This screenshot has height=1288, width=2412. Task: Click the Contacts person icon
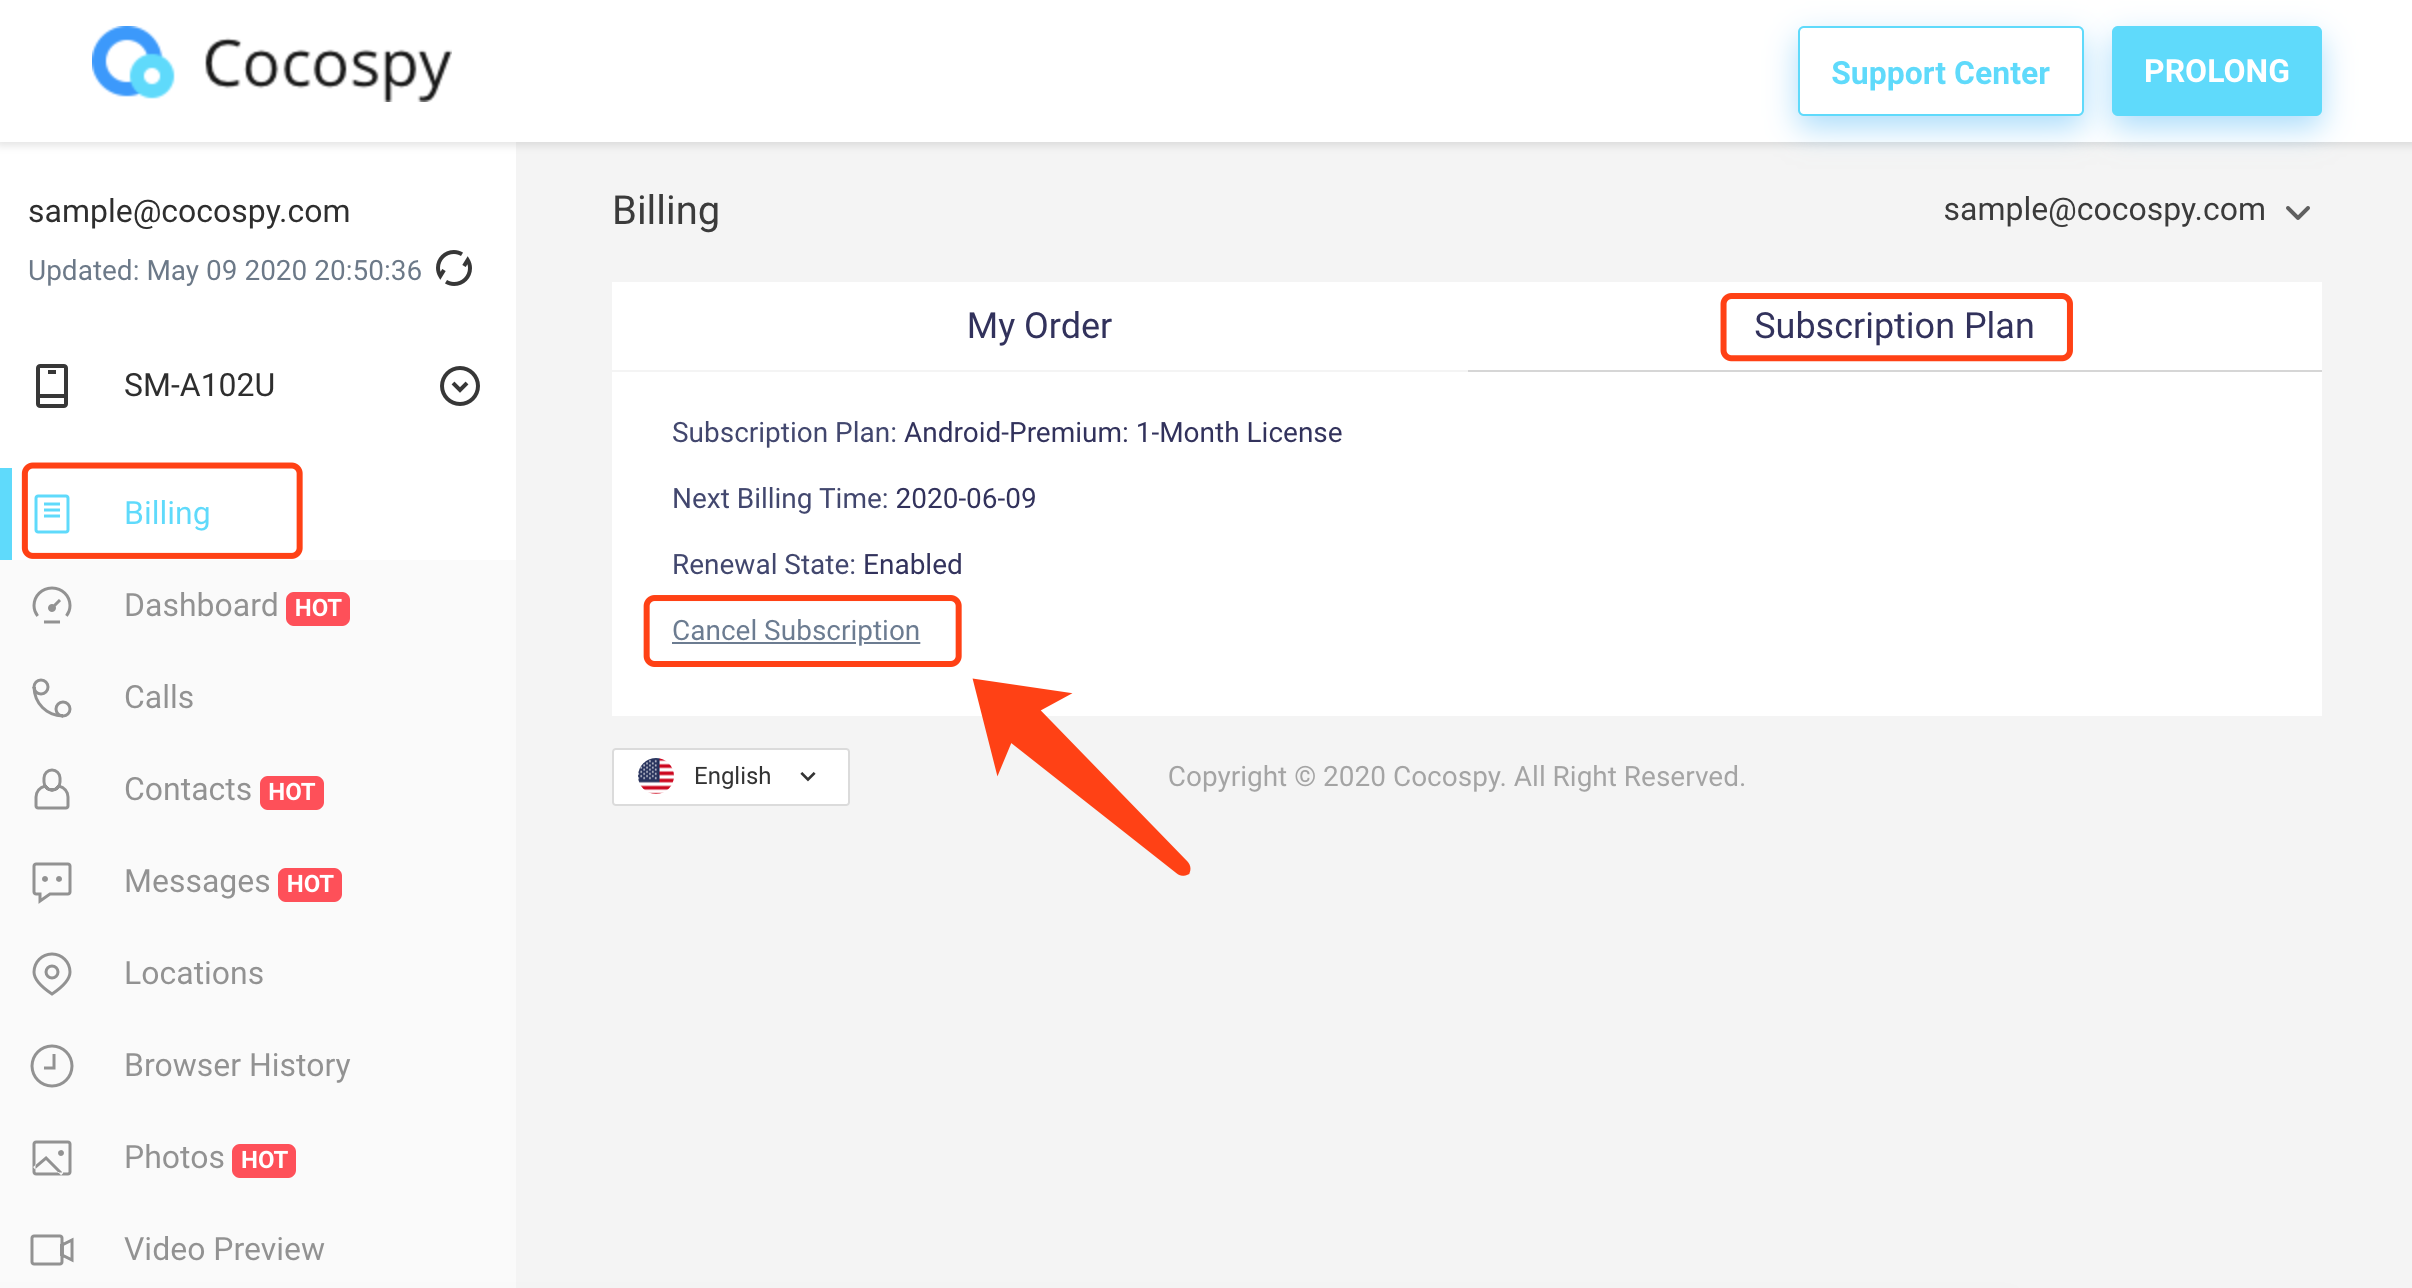point(52,789)
